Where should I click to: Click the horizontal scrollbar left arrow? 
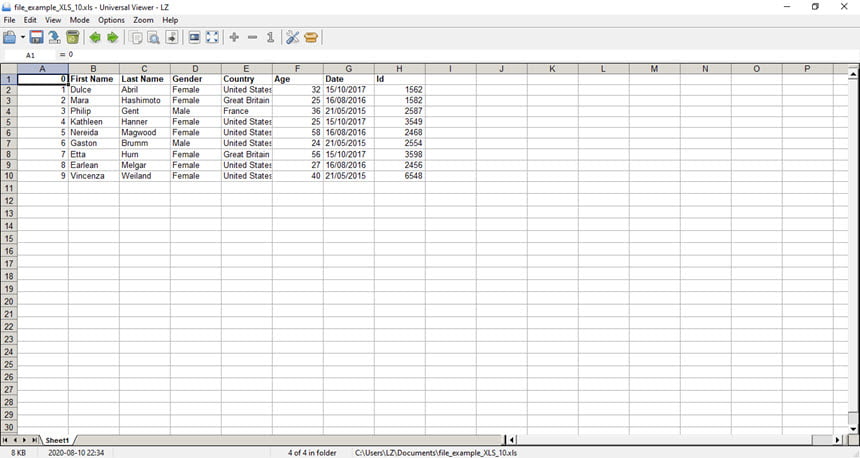coord(511,440)
